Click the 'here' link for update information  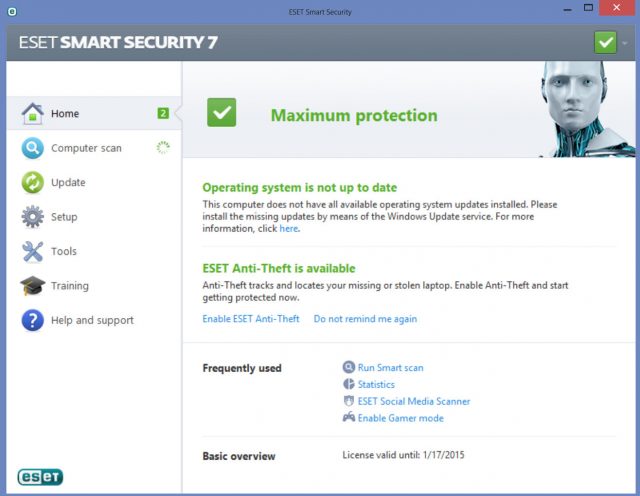click(288, 228)
